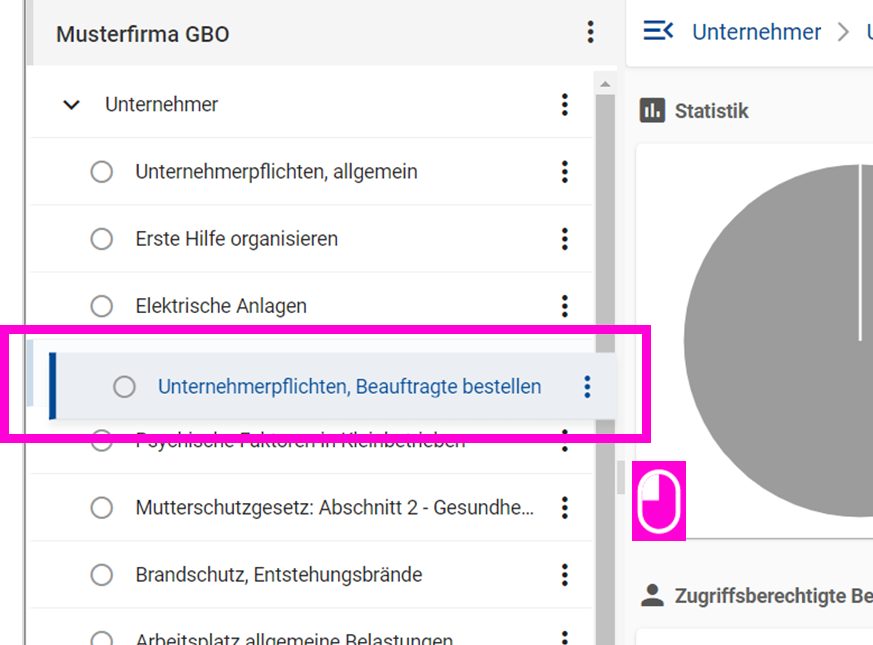Screen dimensions: 873x645
Task: Open three-dot menu for Unternehmerpflichten, allgemein
Action: click(x=565, y=172)
